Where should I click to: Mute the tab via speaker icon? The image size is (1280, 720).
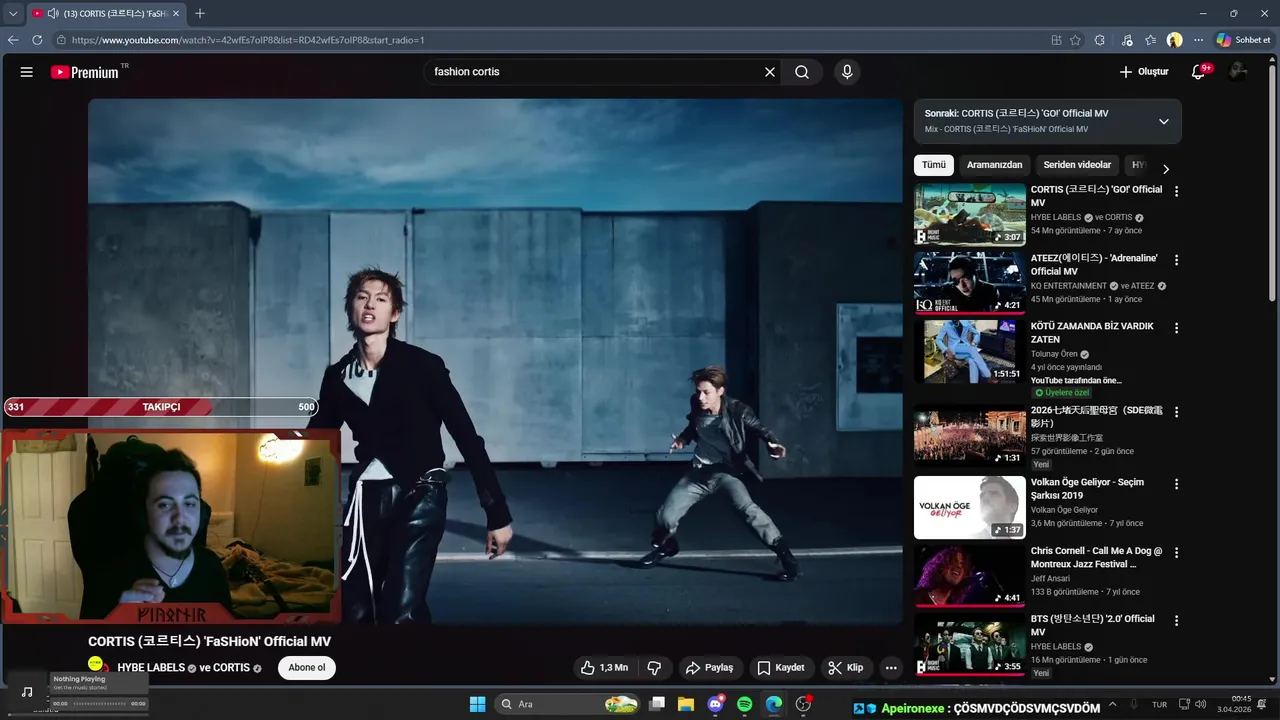52,13
